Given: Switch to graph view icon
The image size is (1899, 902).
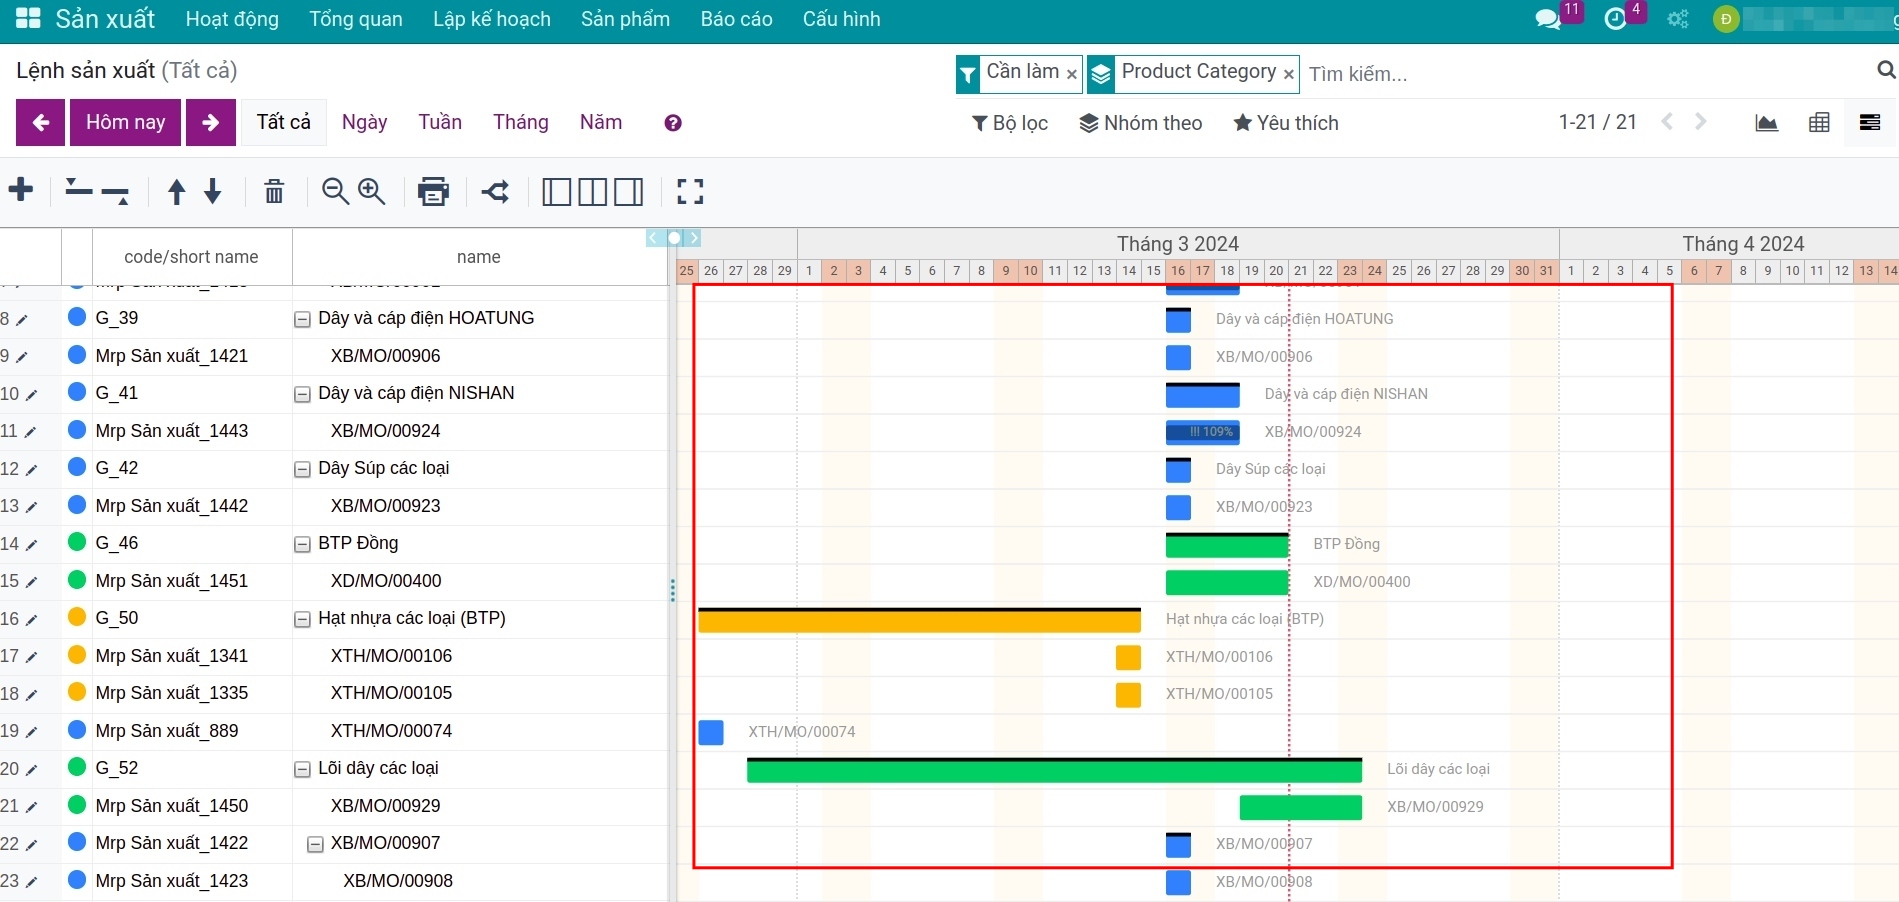Looking at the screenshot, I should pyautogui.click(x=1766, y=123).
